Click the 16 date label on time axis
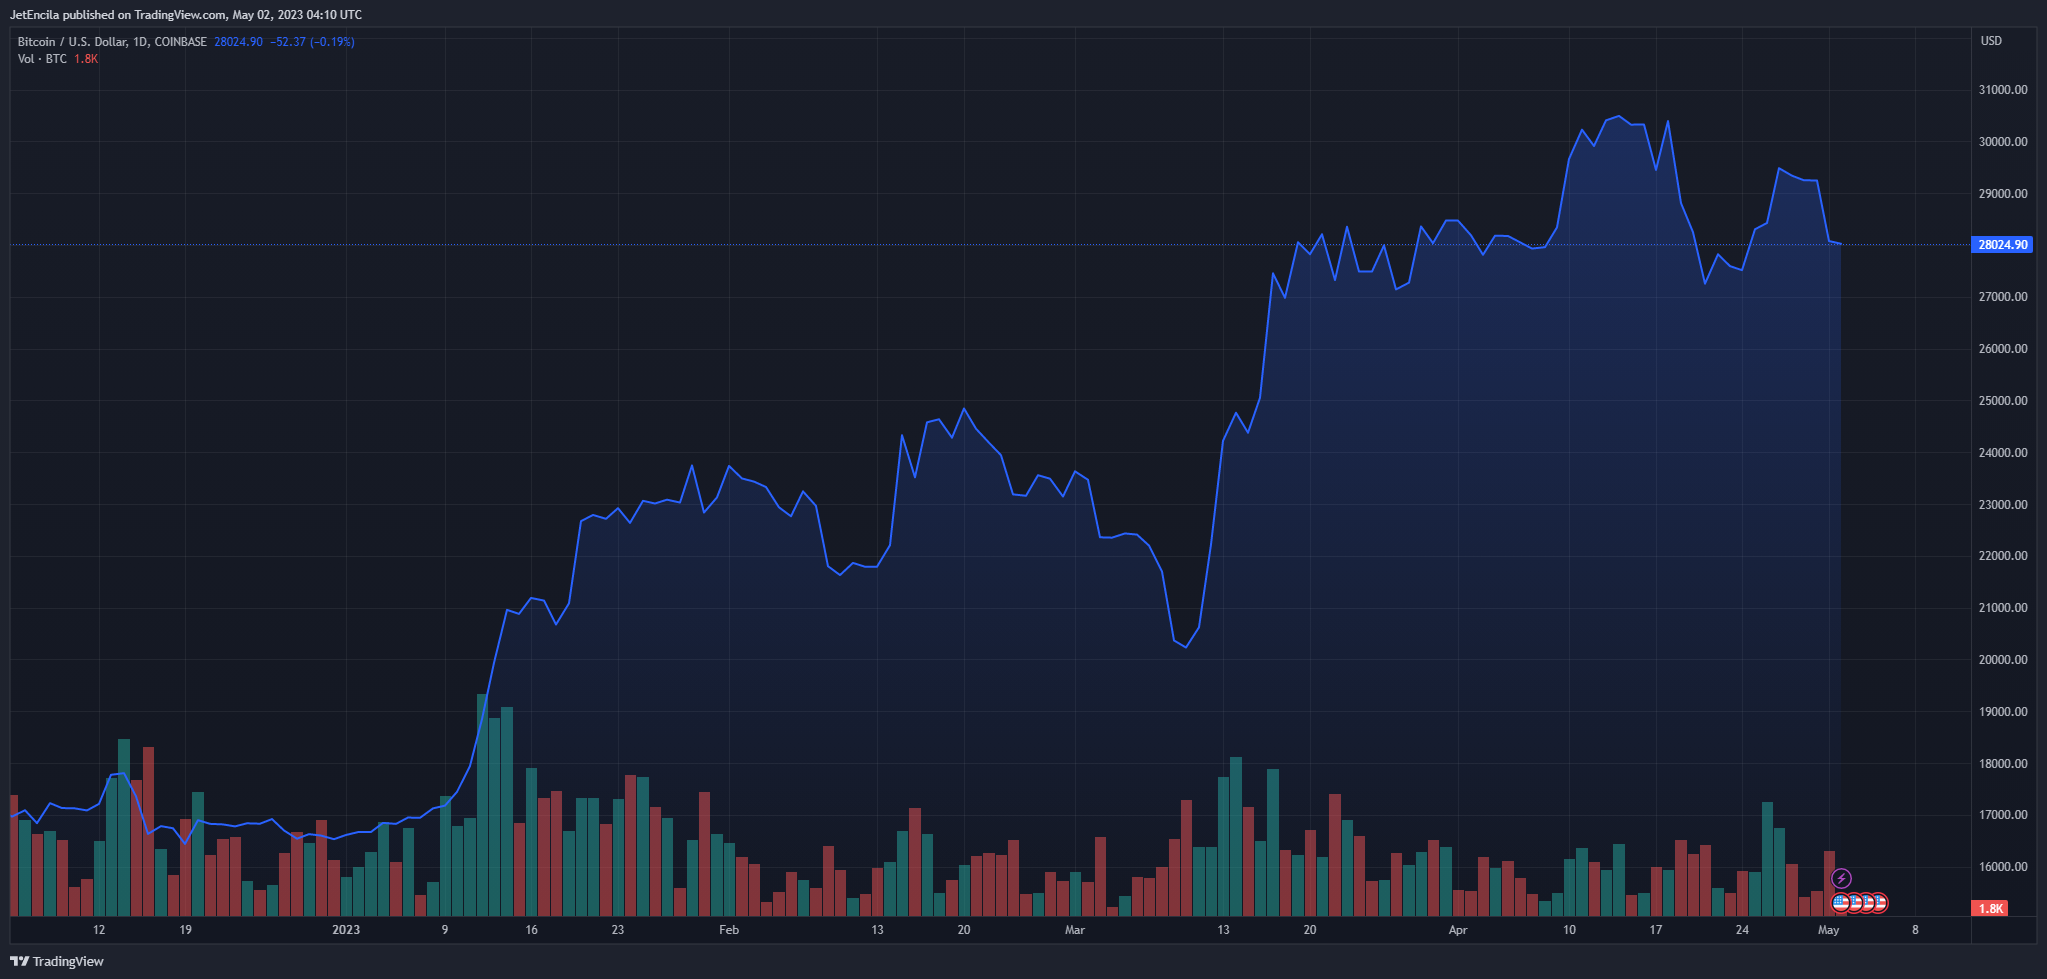The width and height of the screenshot is (2047, 979). 532,930
